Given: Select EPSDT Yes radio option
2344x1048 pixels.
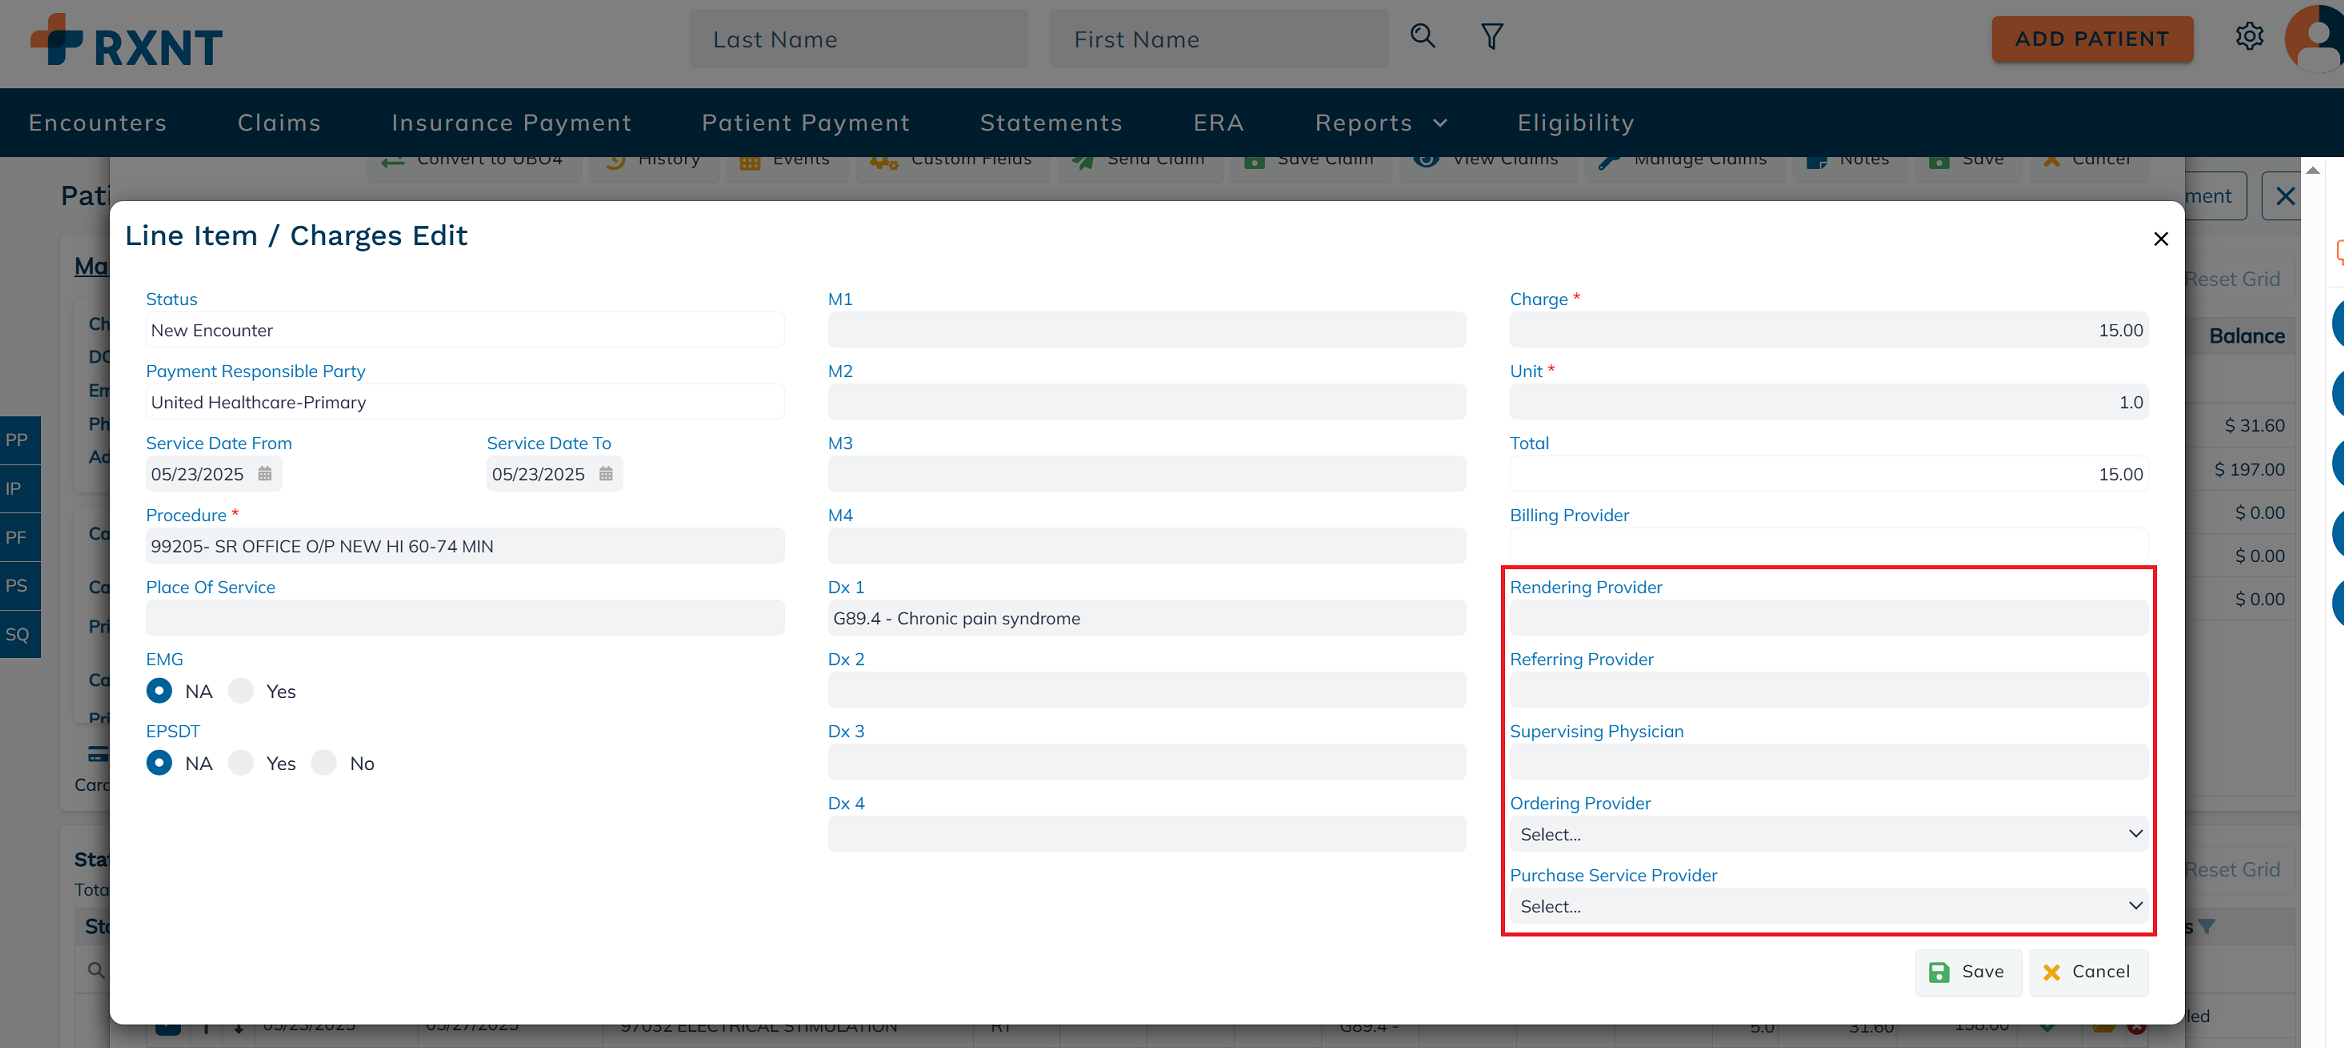Looking at the screenshot, I should pyautogui.click(x=241, y=763).
